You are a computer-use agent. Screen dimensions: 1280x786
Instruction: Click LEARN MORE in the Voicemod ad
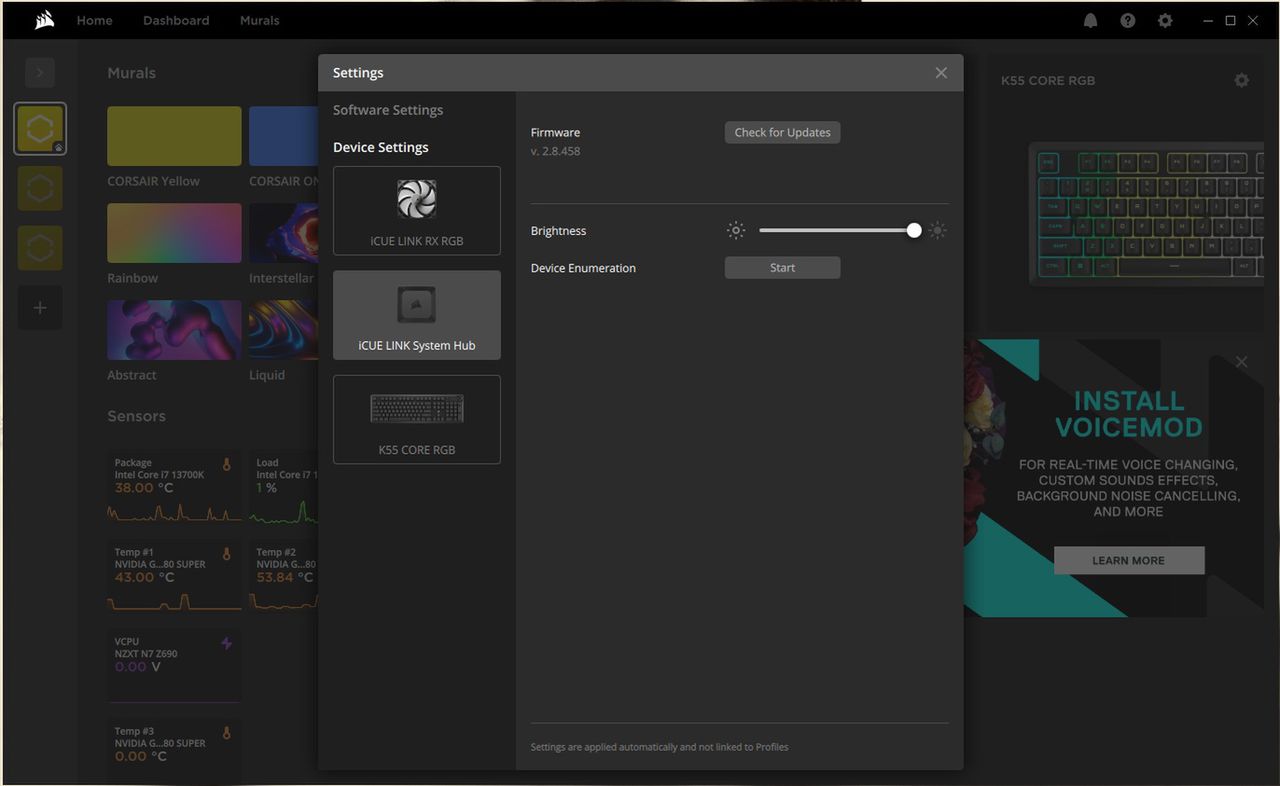coord(1129,560)
